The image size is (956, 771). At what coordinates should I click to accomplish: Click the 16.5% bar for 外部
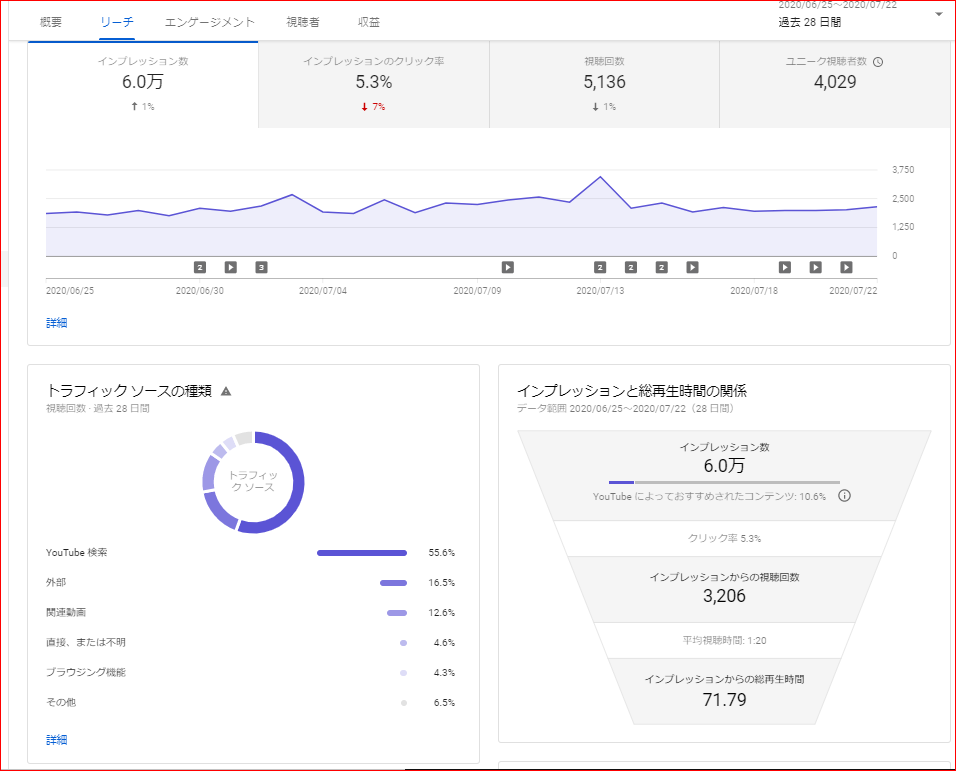(393, 583)
